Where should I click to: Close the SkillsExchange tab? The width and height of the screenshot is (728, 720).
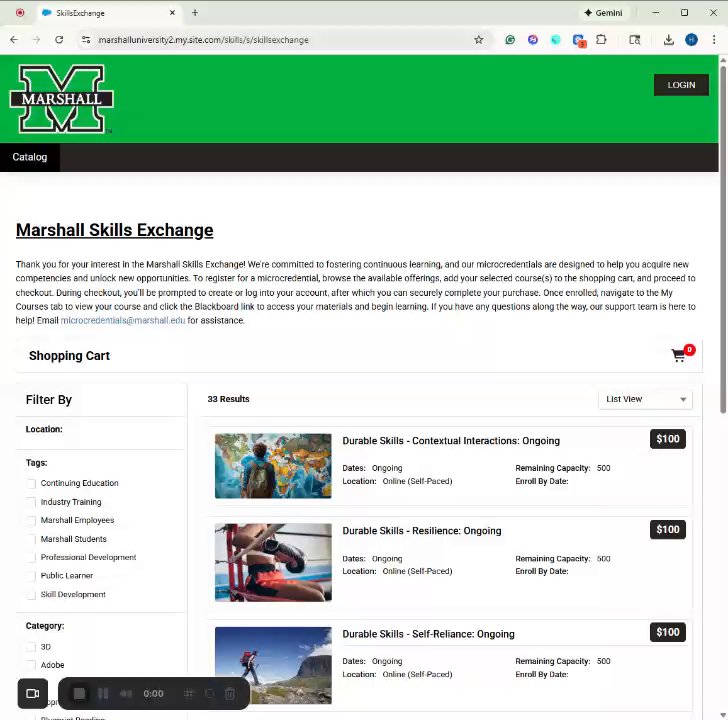click(x=173, y=13)
